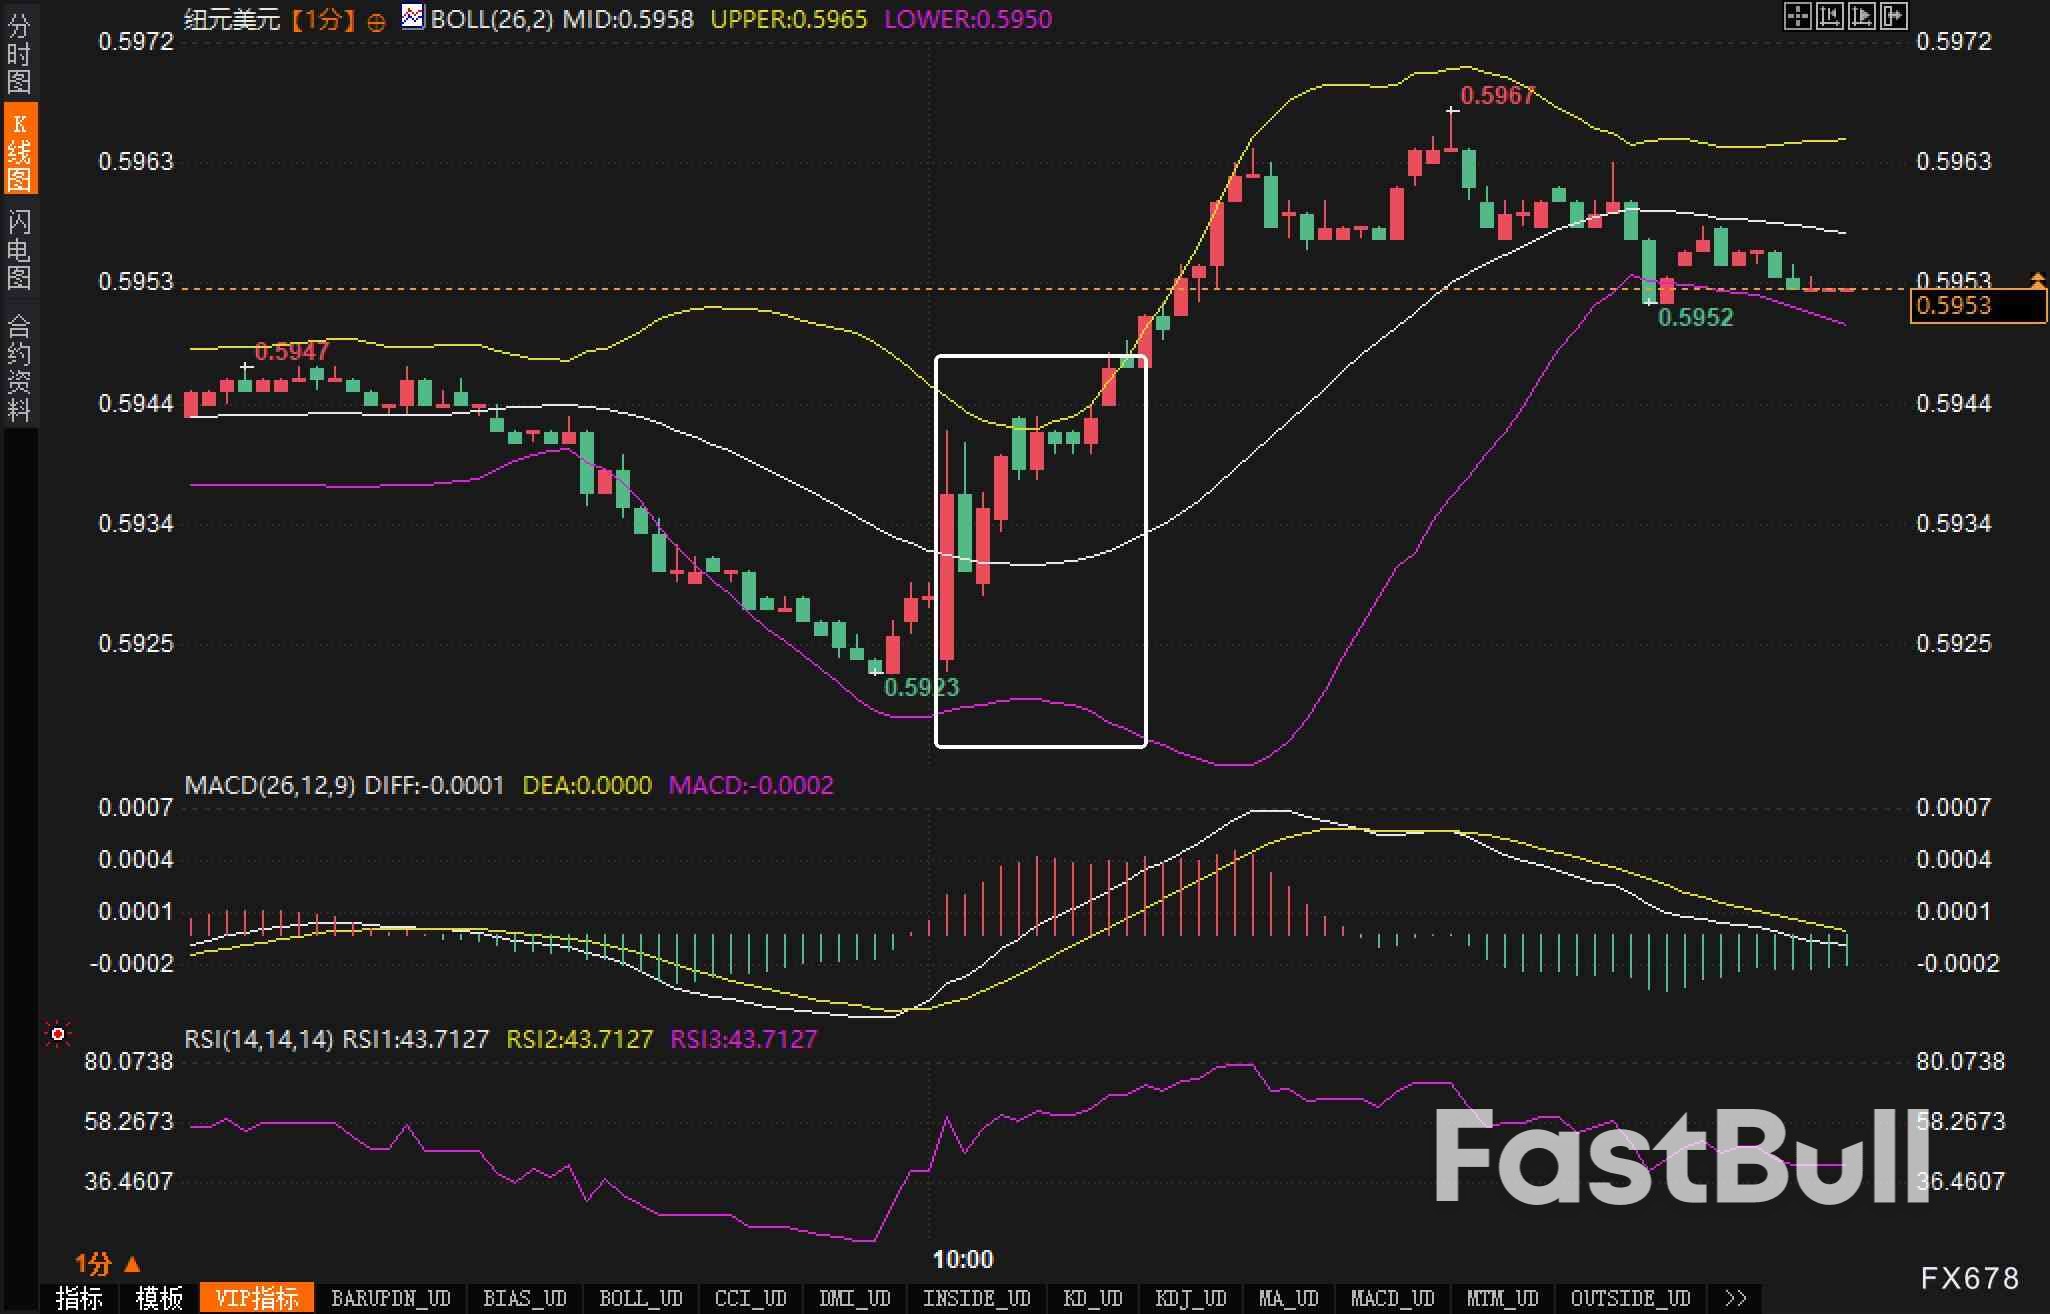This screenshot has width=2050, height=1314.
Task: Open 合约资料 contract info panel
Action: [x=19, y=366]
